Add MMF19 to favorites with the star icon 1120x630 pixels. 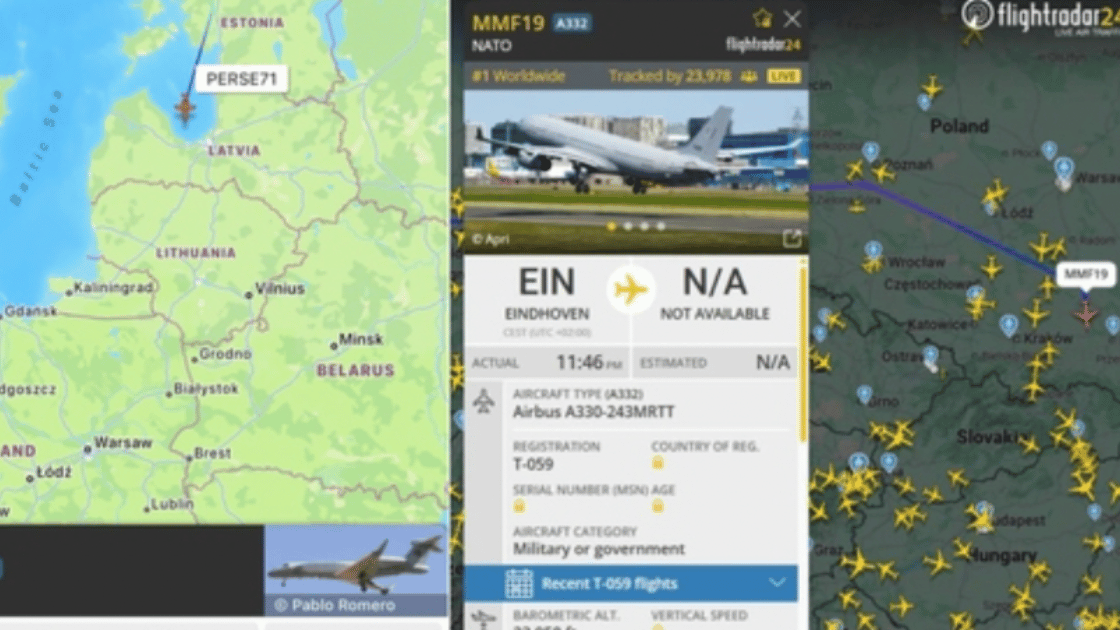click(x=762, y=18)
